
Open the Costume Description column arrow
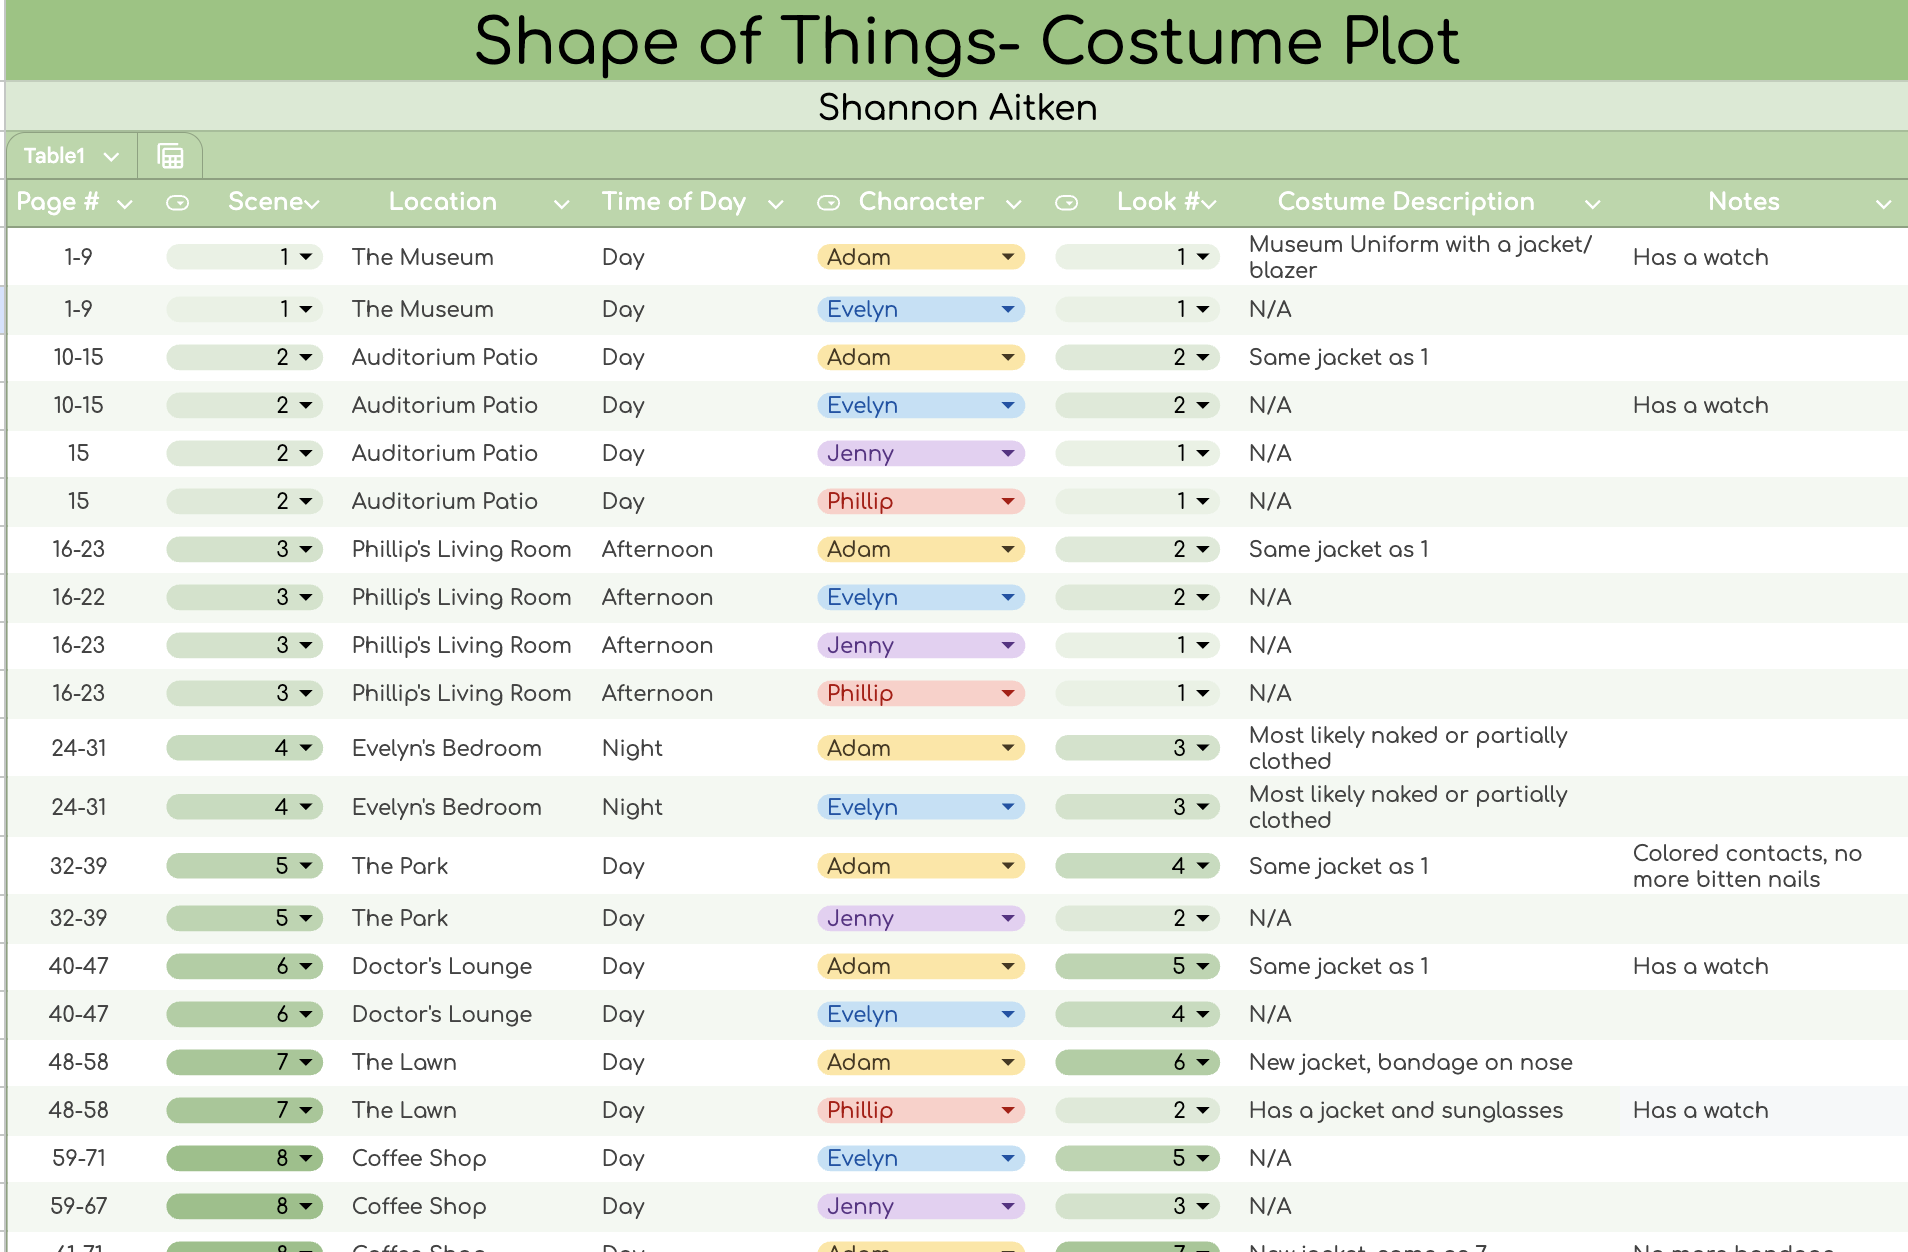(x=1592, y=204)
